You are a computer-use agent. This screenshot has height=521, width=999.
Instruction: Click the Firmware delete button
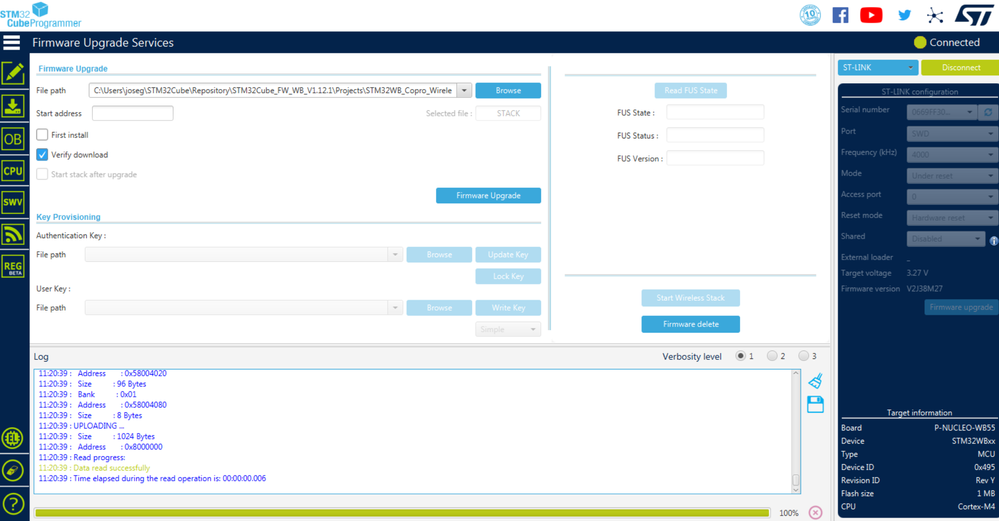click(x=691, y=324)
